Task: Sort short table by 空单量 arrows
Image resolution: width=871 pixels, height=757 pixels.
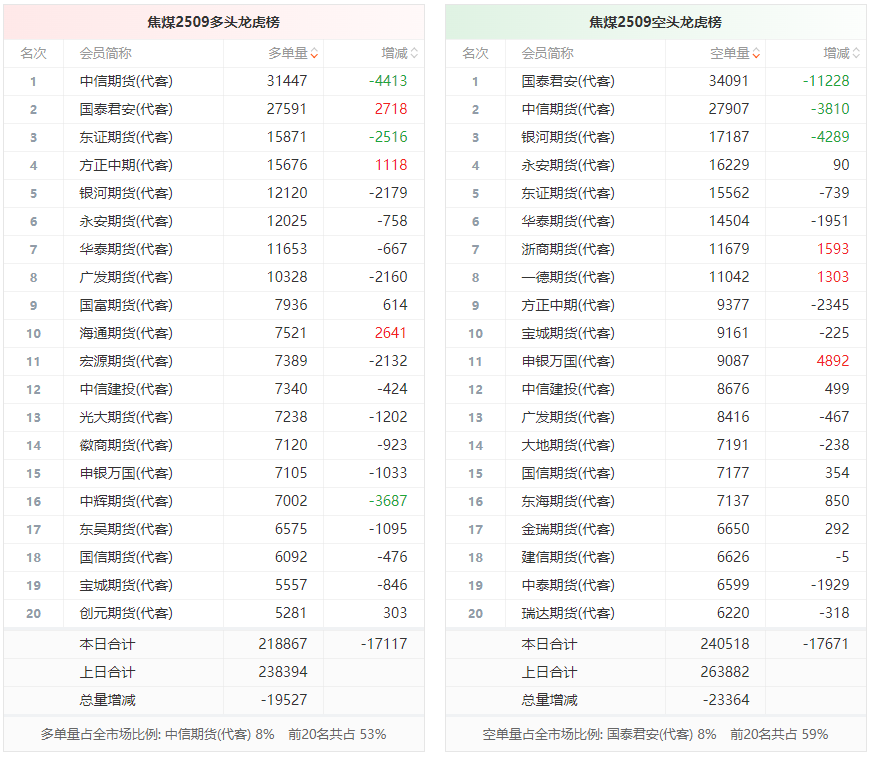Action: pyautogui.click(x=757, y=54)
